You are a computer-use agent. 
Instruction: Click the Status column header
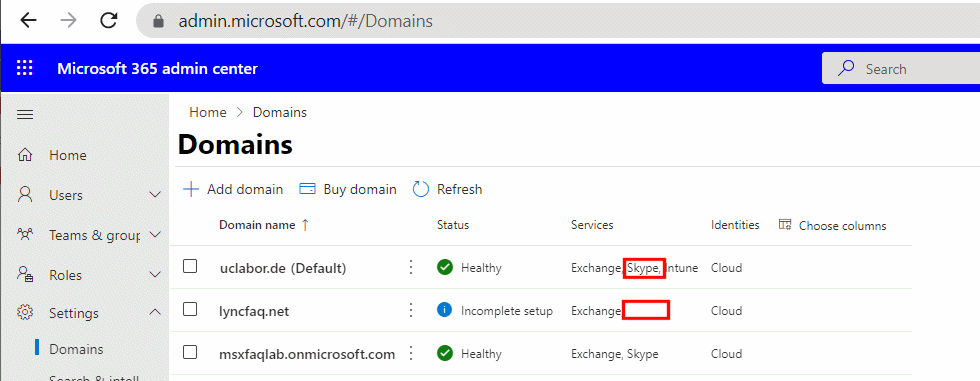coord(452,225)
